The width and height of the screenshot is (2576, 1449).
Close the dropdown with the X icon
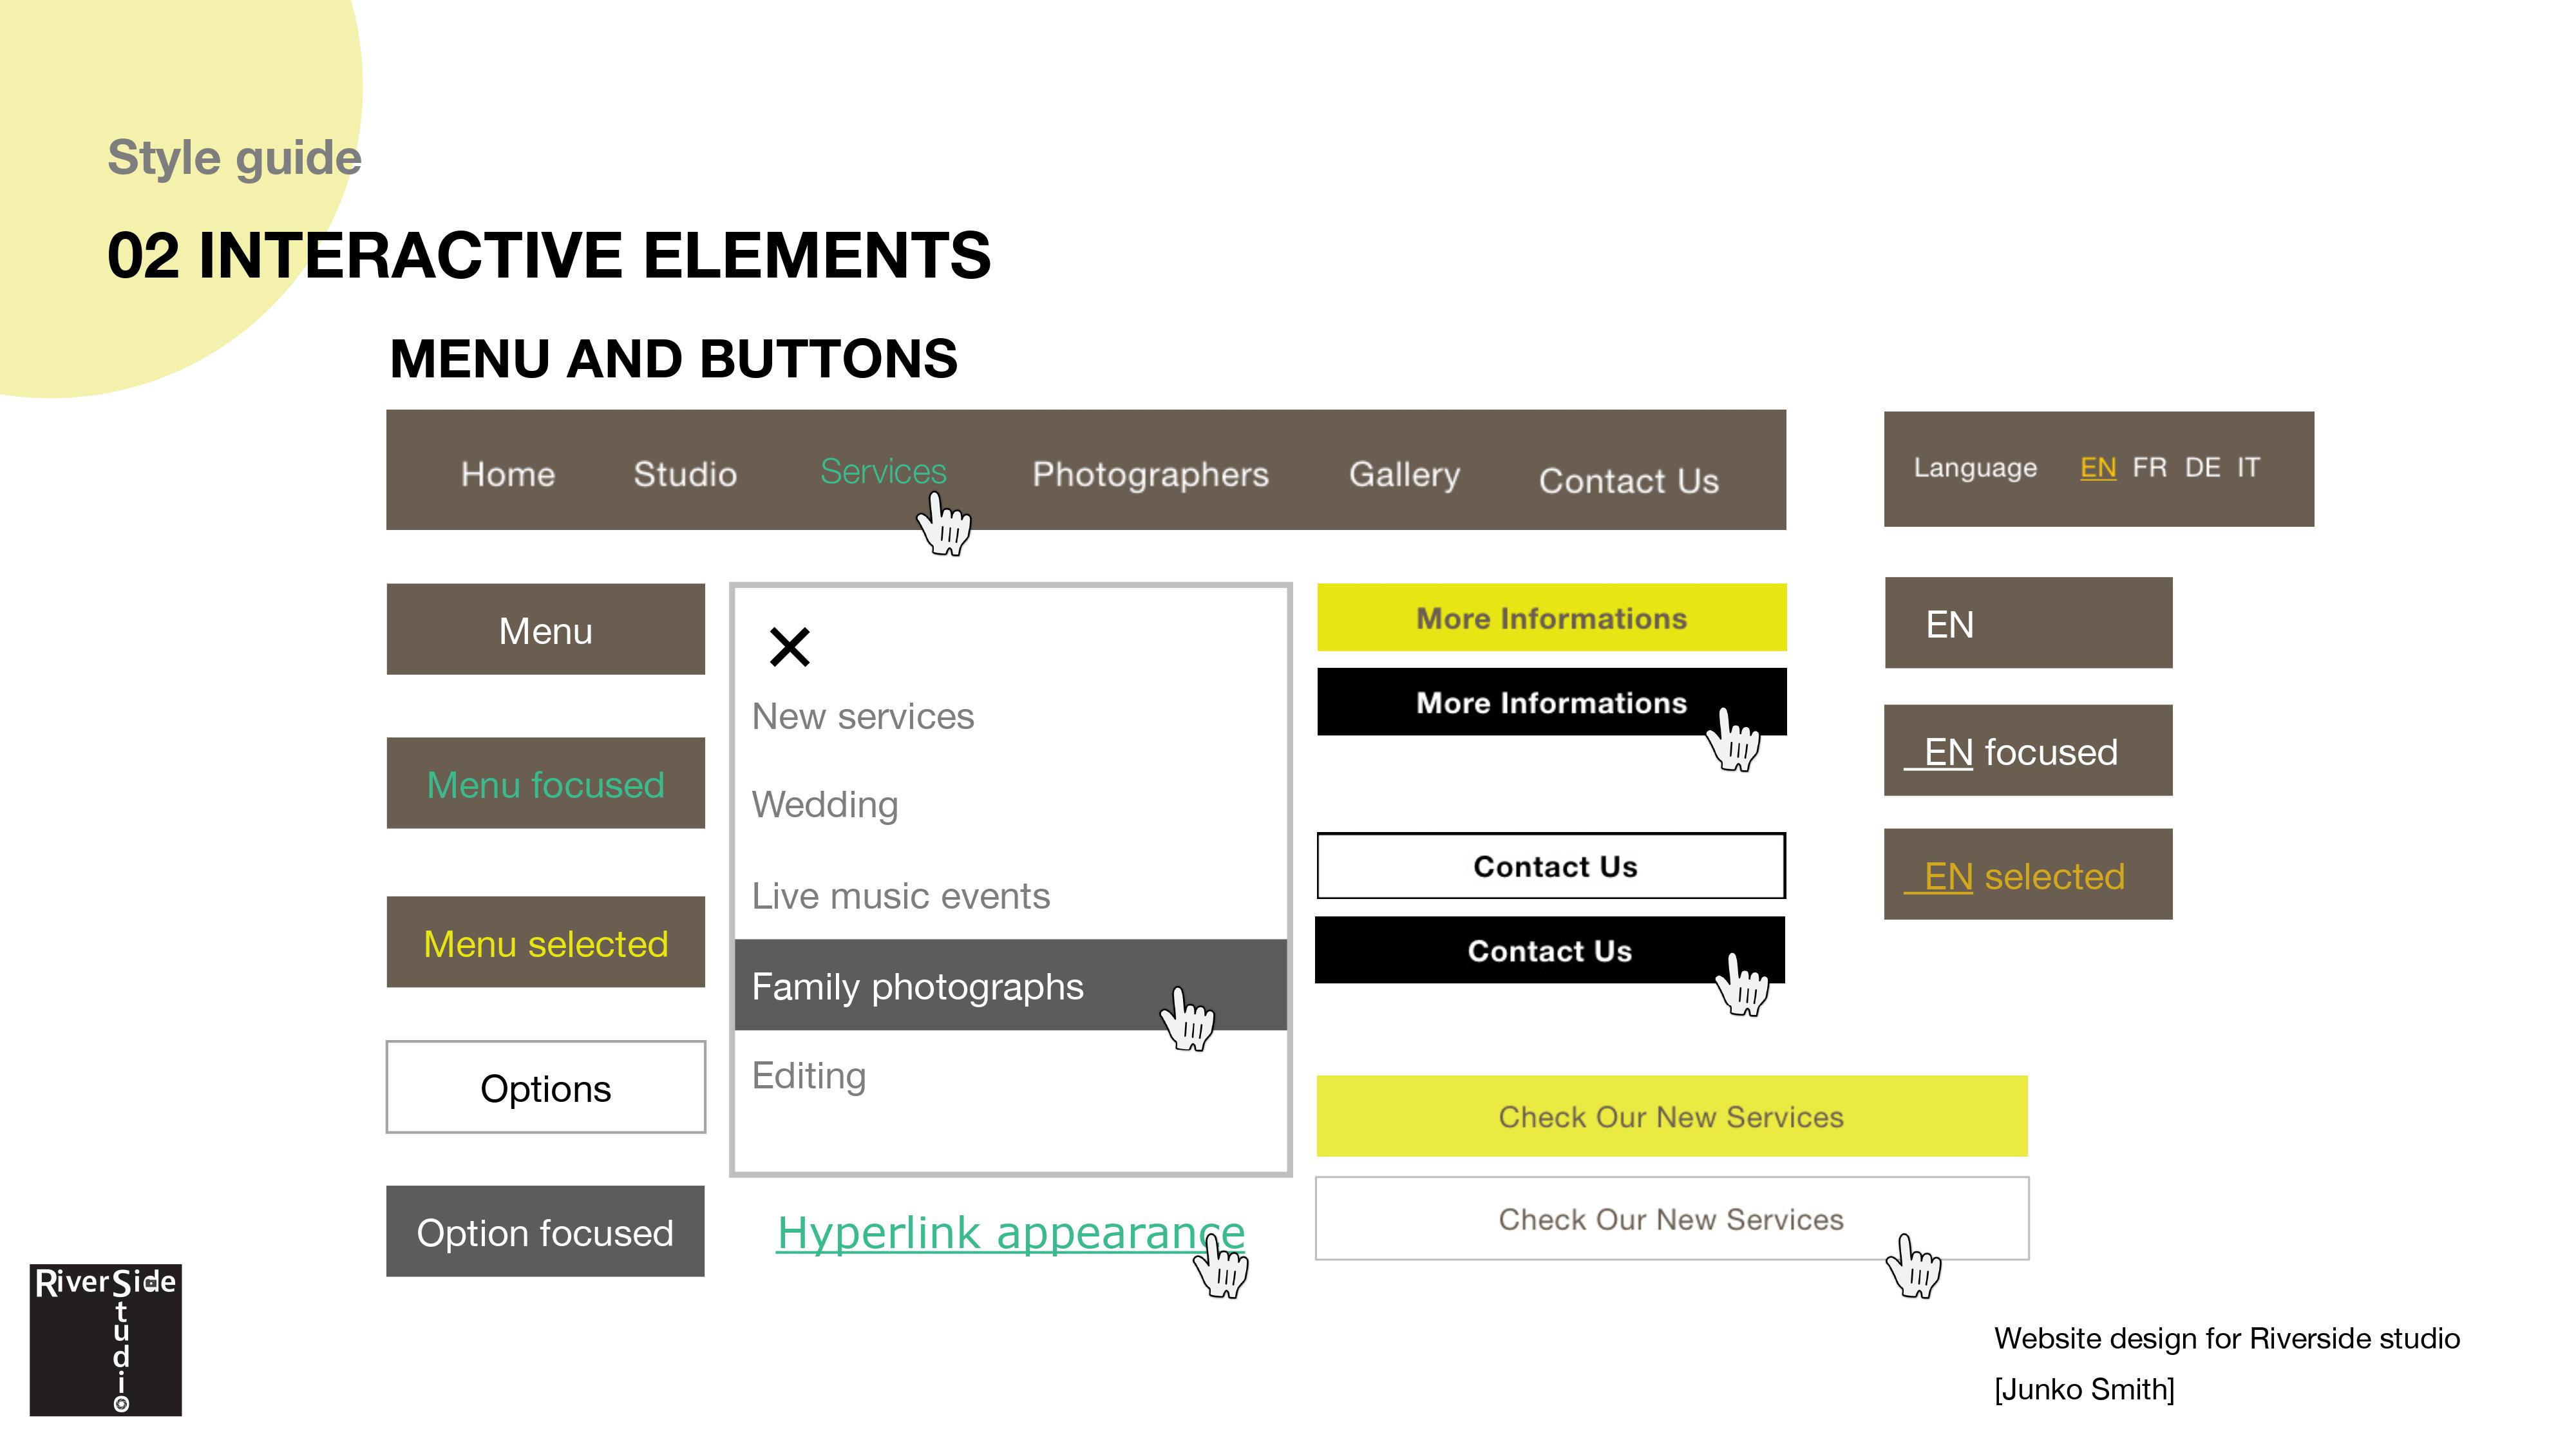(789, 647)
